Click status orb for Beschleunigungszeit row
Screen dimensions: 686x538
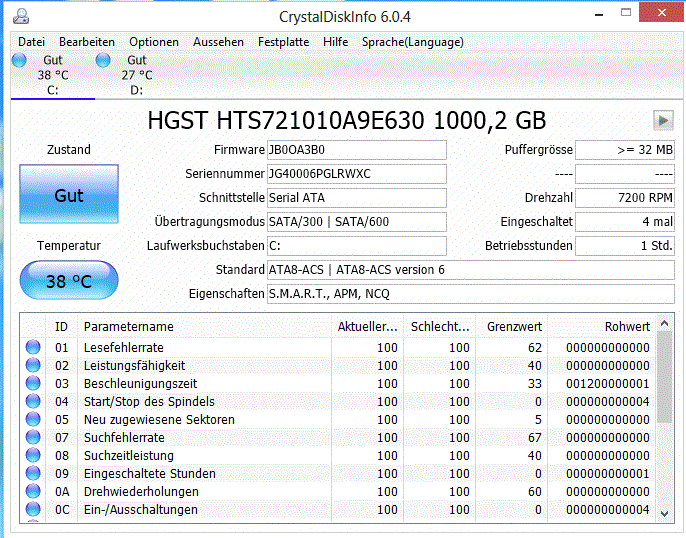click(x=33, y=383)
